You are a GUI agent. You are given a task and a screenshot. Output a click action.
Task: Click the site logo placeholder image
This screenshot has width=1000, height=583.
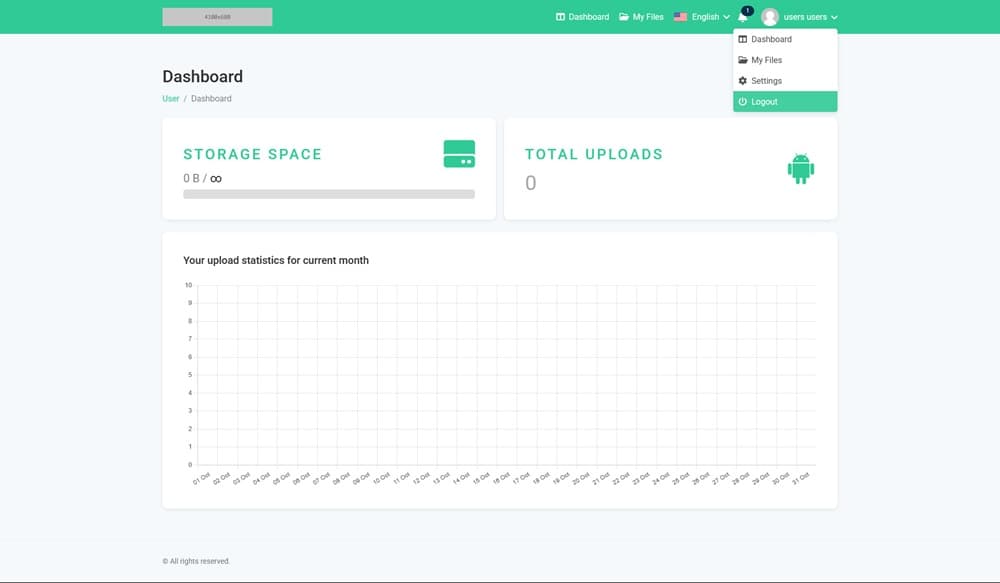click(217, 17)
